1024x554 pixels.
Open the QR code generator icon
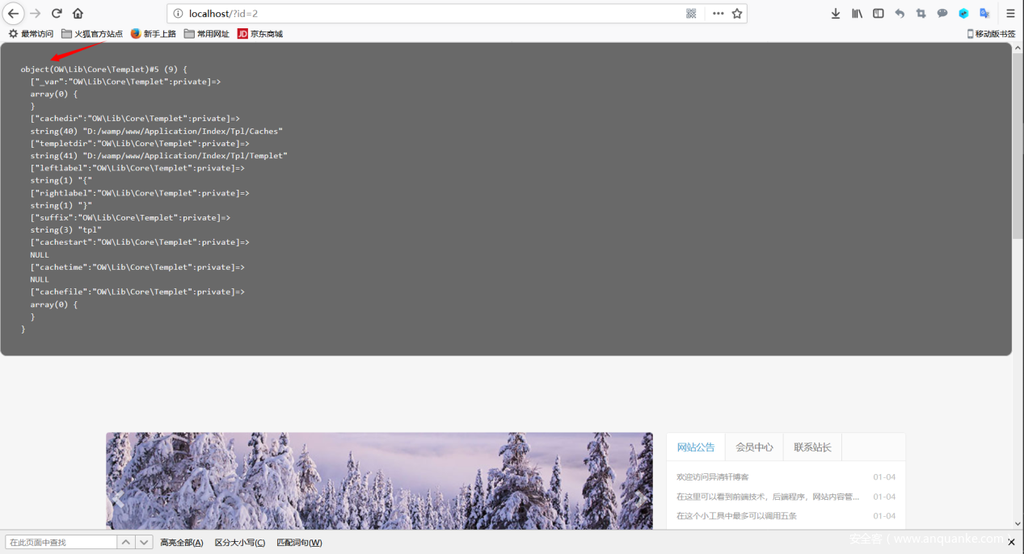(x=691, y=14)
